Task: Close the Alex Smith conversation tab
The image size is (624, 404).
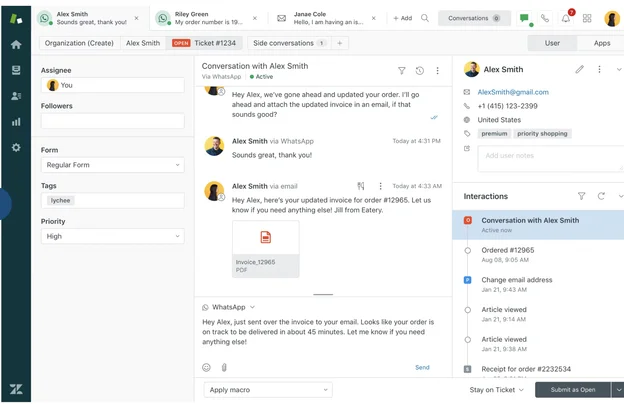Action: 136,18
